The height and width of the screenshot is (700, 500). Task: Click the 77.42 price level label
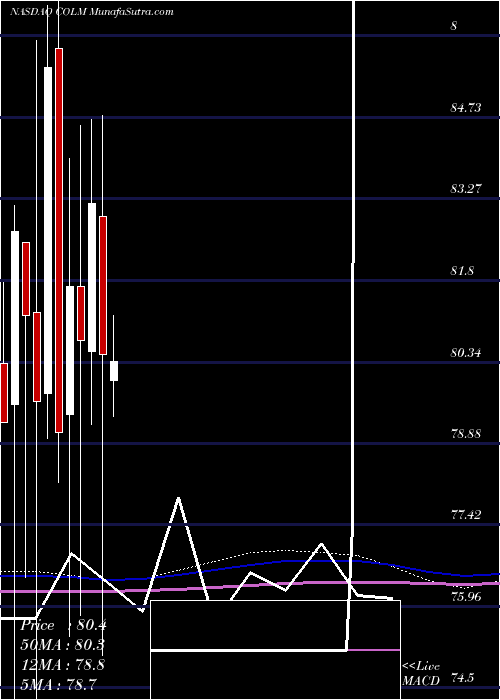click(466, 515)
